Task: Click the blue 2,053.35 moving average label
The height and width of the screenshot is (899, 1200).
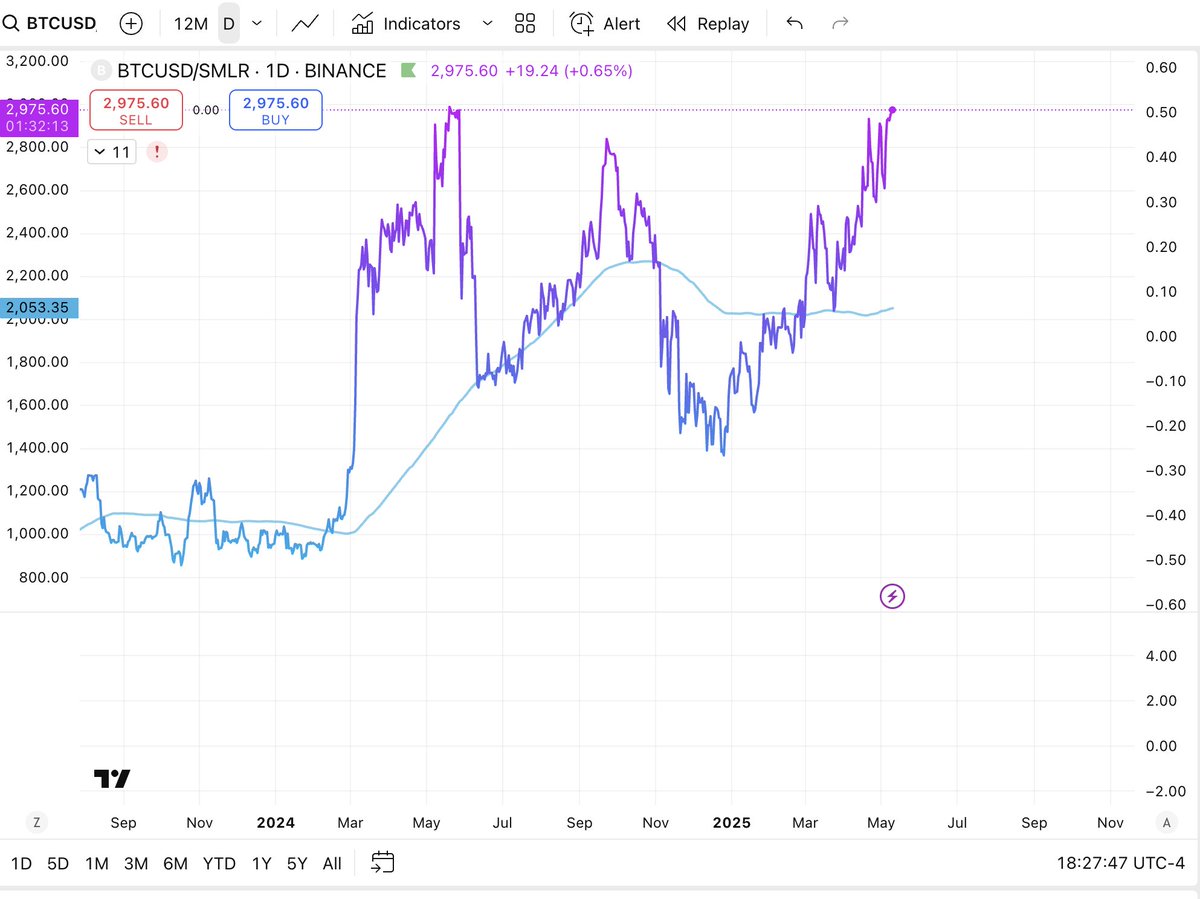Action: pyautogui.click(x=38, y=308)
